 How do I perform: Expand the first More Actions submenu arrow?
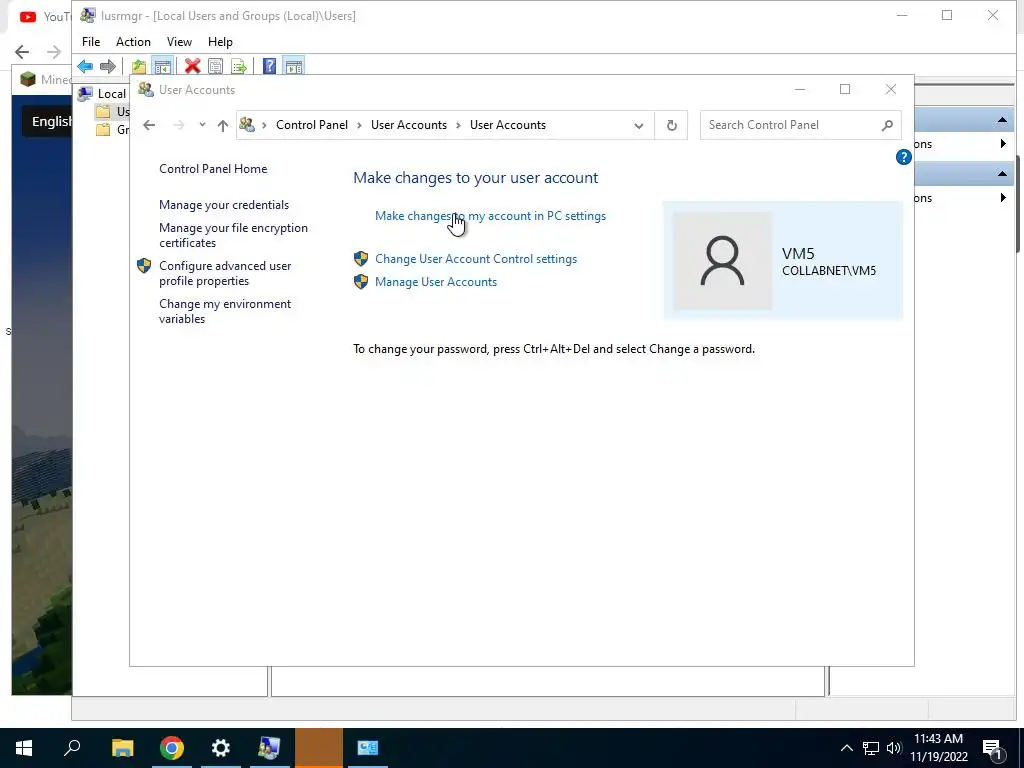coord(1003,144)
